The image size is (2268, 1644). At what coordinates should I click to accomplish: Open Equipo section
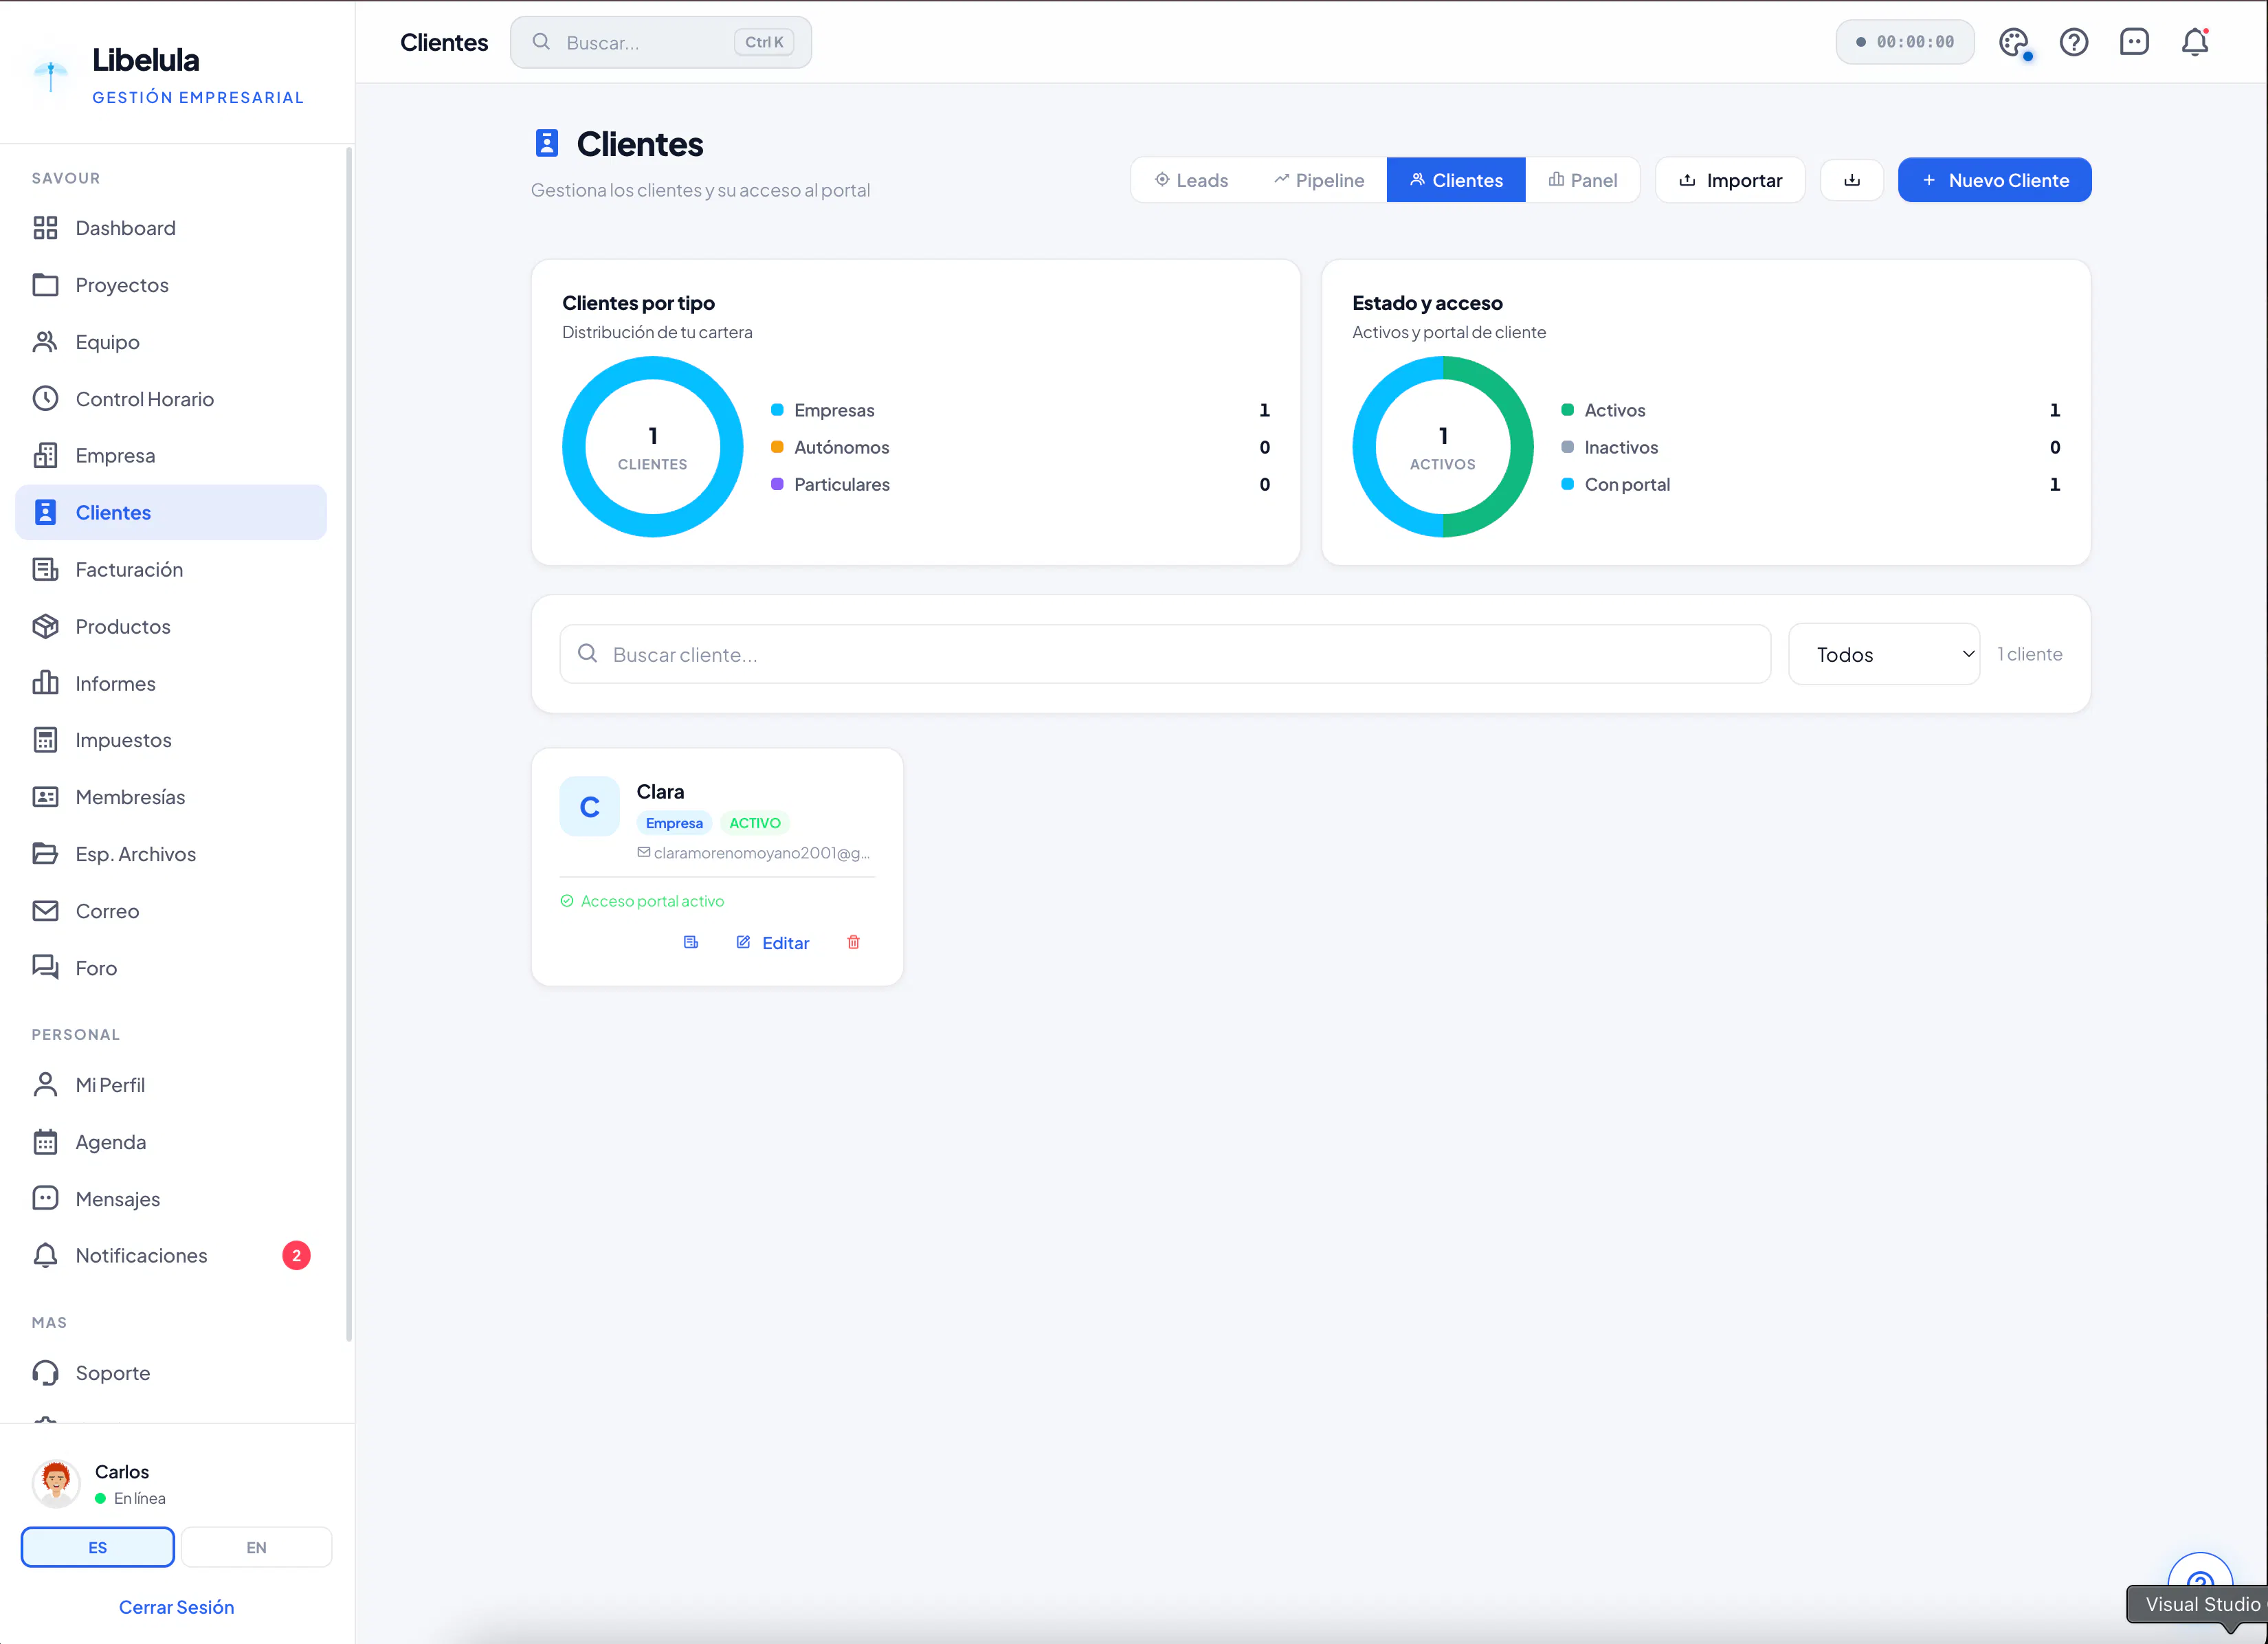[x=171, y=342]
